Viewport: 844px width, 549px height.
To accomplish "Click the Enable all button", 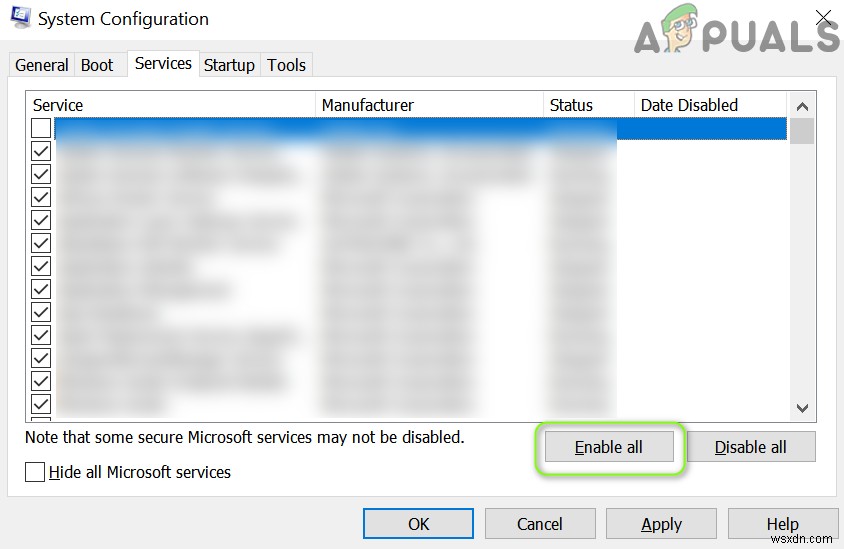I will (609, 447).
